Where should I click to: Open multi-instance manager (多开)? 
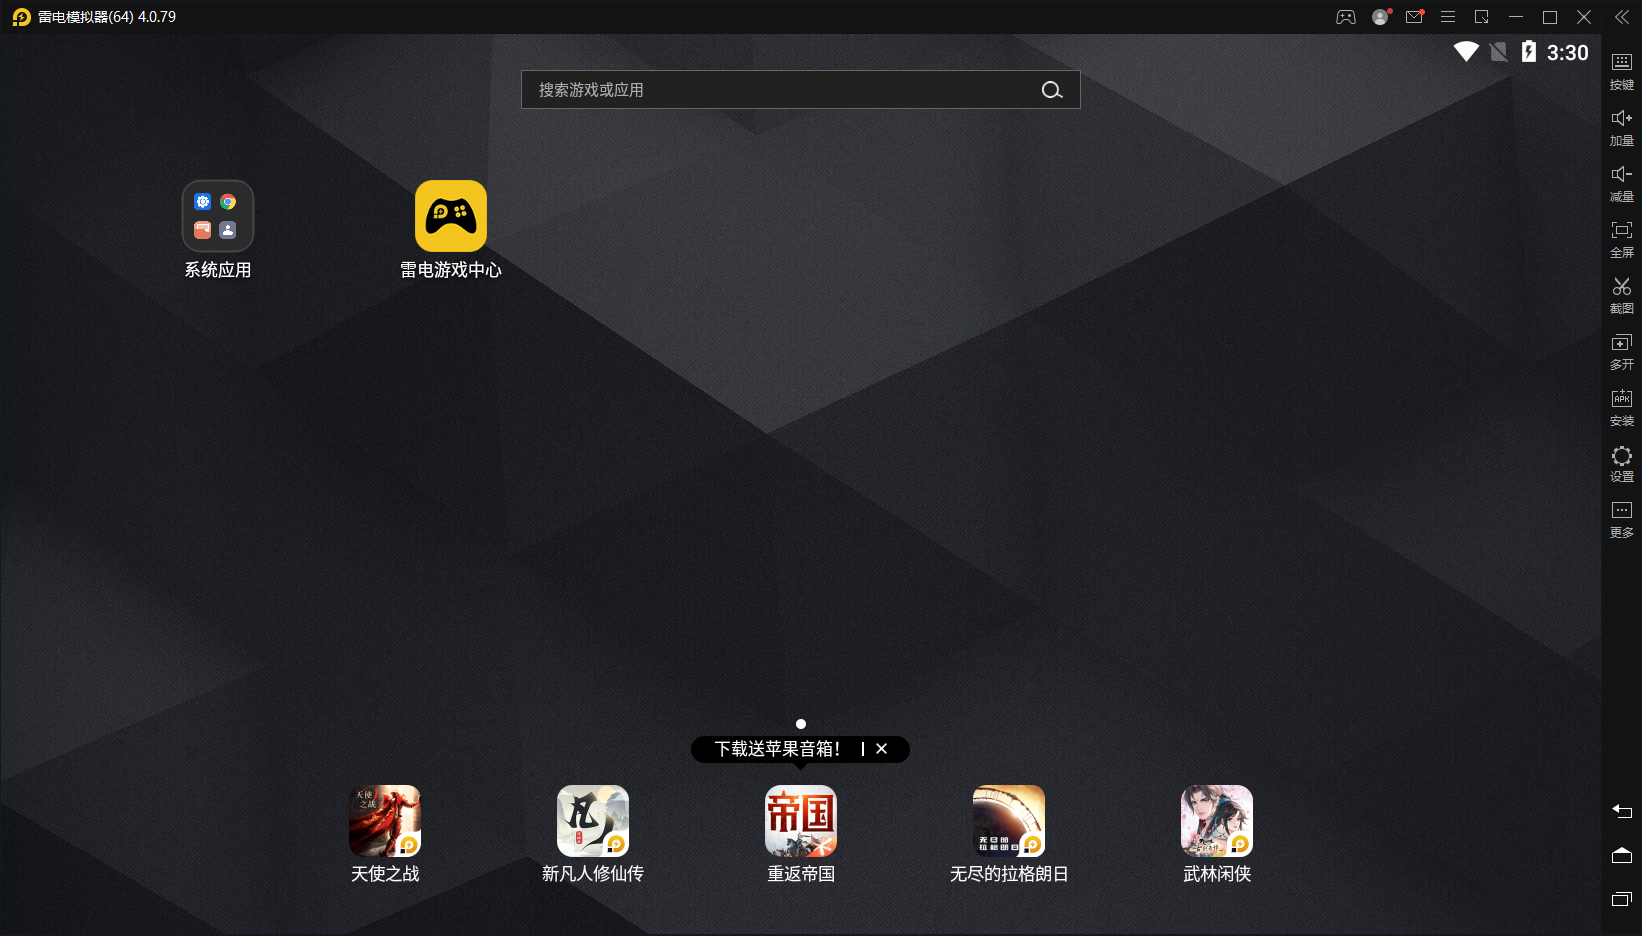(1622, 352)
